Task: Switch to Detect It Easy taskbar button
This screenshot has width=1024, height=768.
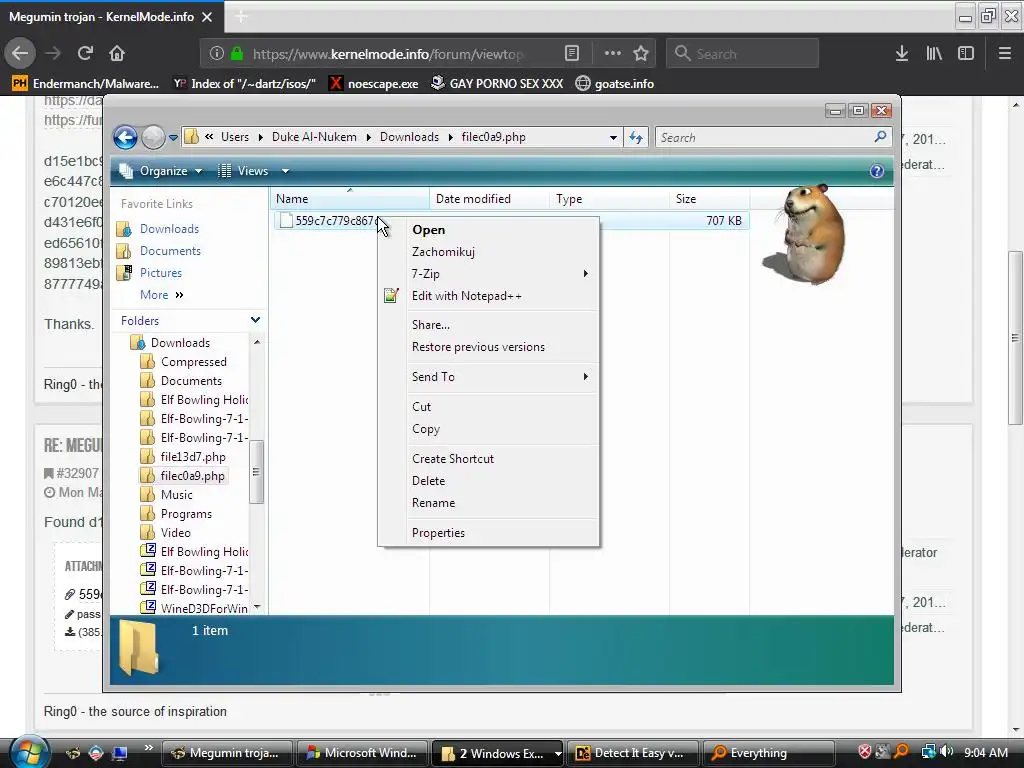Action: coord(632,753)
